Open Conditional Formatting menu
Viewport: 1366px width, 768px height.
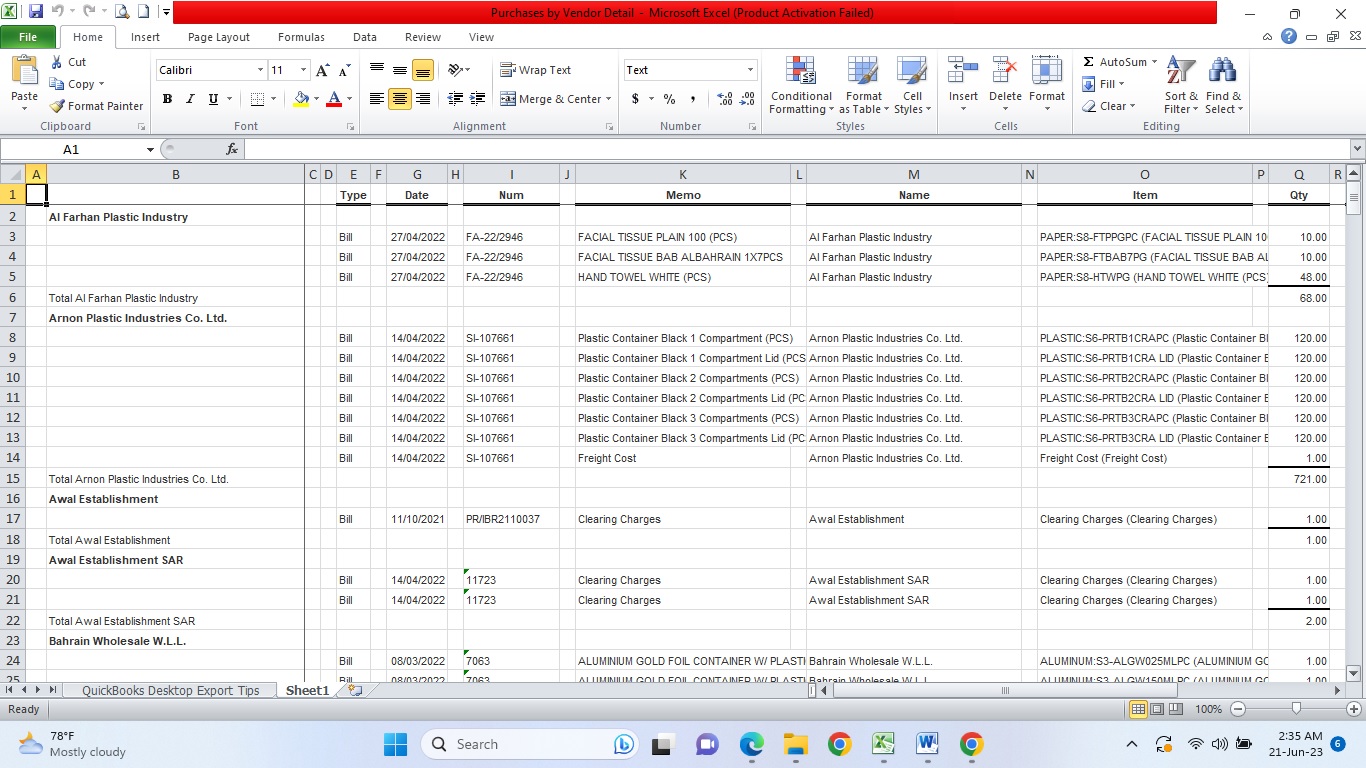click(800, 86)
